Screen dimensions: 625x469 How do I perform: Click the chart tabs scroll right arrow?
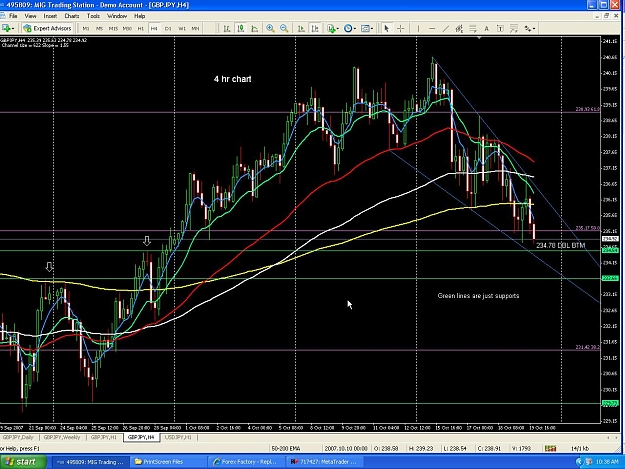(617, 438)
